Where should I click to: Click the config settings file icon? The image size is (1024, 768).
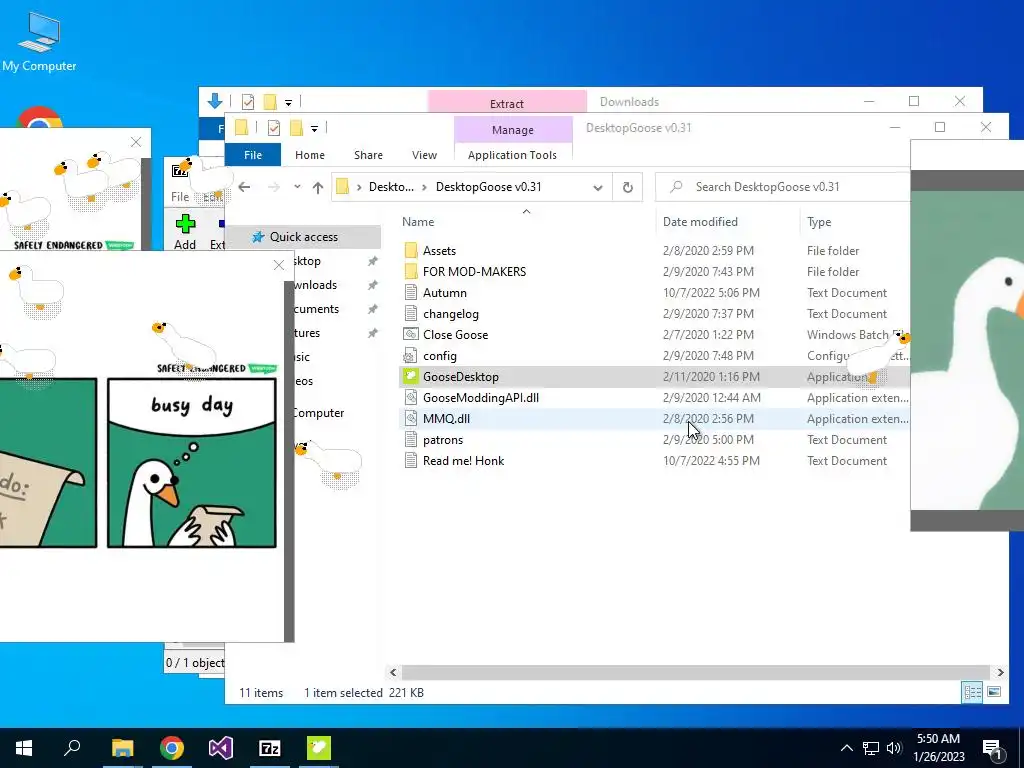pyautogui.click(x=411, y=356)
